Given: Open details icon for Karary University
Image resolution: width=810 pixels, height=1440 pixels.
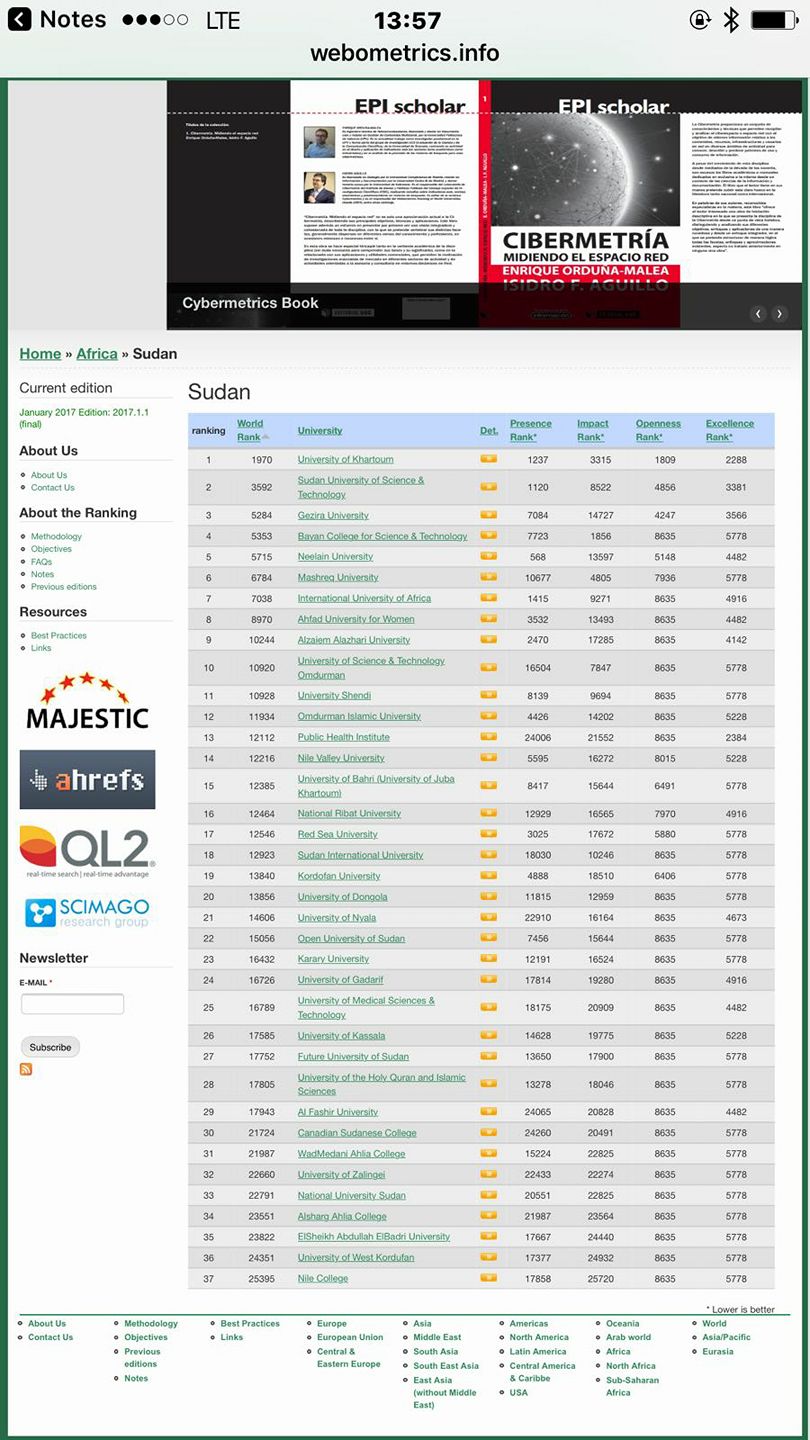Looking at the screenshot, I should point(488,959).
